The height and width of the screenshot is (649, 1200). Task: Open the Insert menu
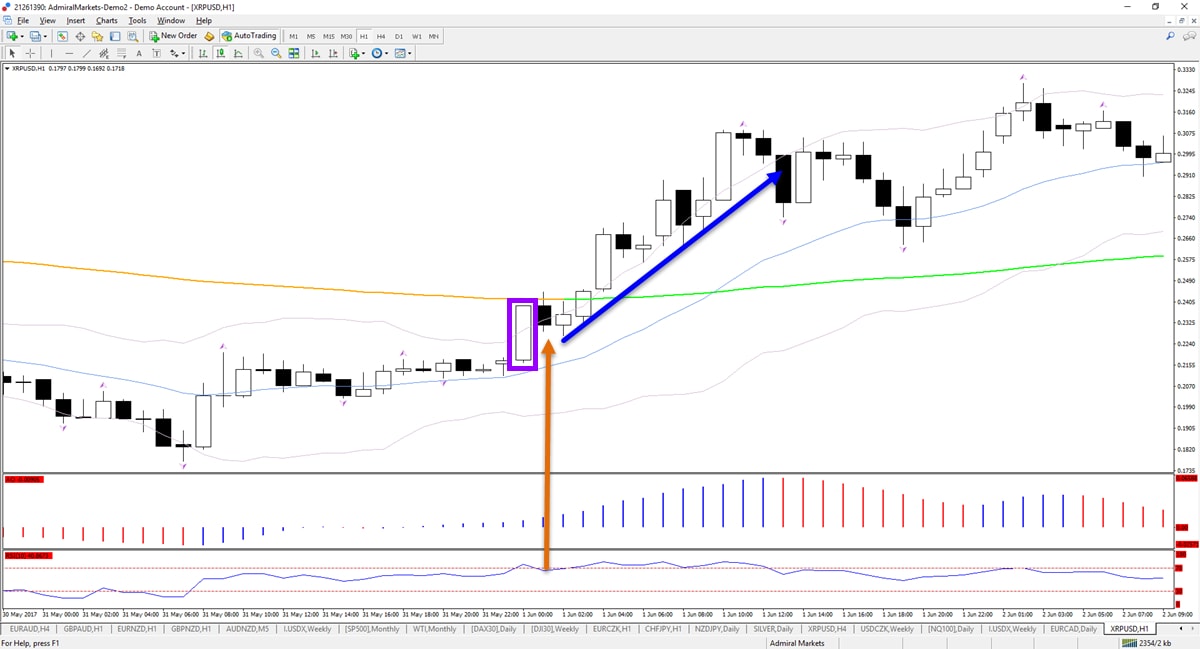pos(76,20)
